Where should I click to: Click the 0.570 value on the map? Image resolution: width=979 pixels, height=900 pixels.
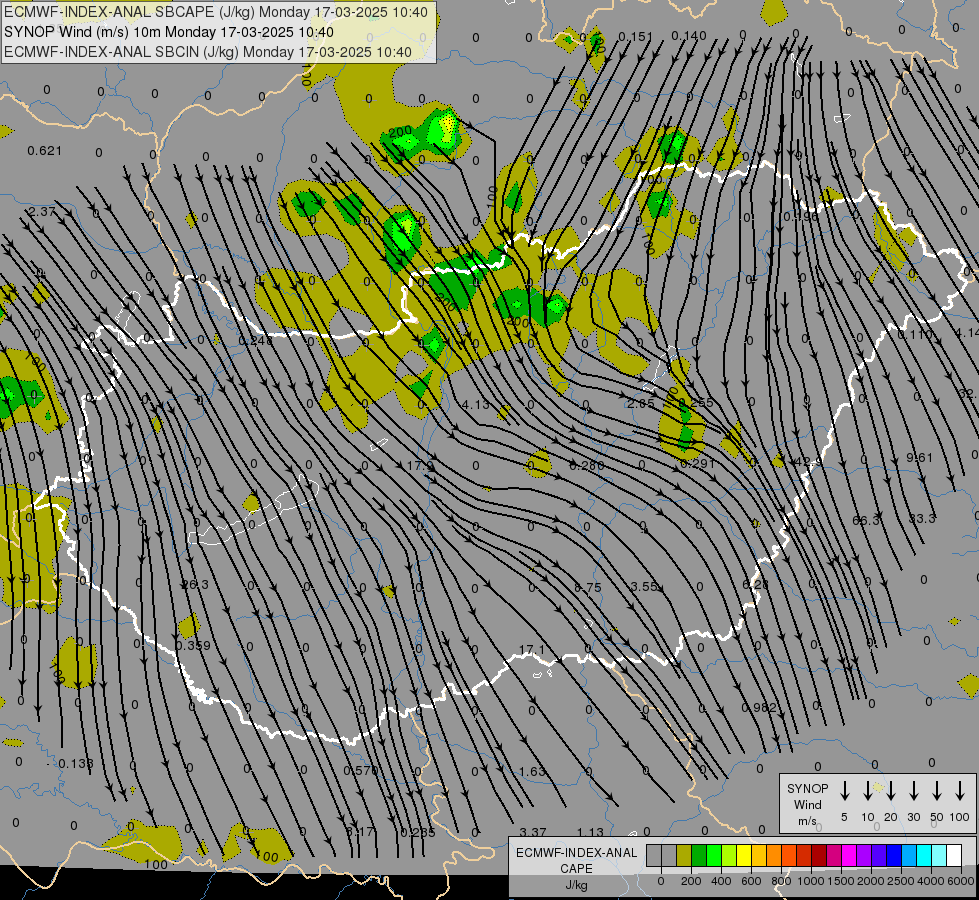(361, 771)
